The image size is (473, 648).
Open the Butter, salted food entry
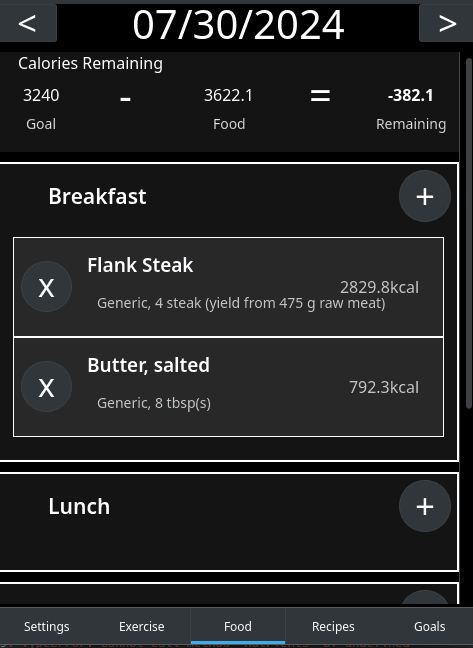[228, 387]
